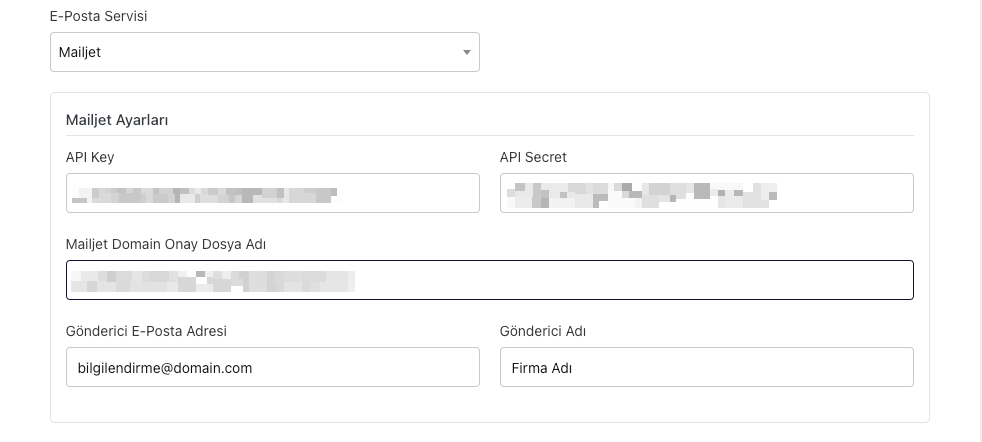This screenshot has height=442, width=982.
Task: Click the API Key label
Action: click(x=90, y=157)
